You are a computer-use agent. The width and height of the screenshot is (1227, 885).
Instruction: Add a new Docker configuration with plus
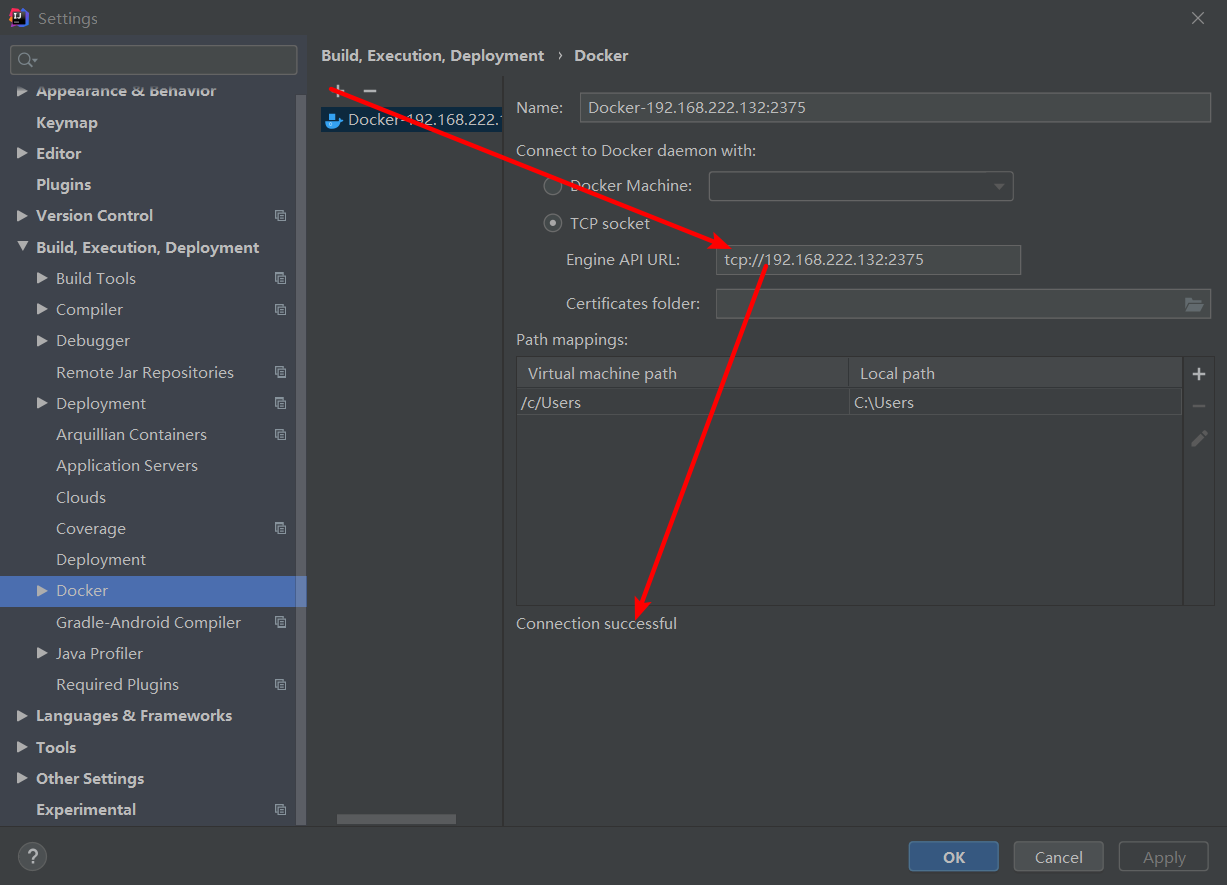pyautogui.click(x=338, y=91)
